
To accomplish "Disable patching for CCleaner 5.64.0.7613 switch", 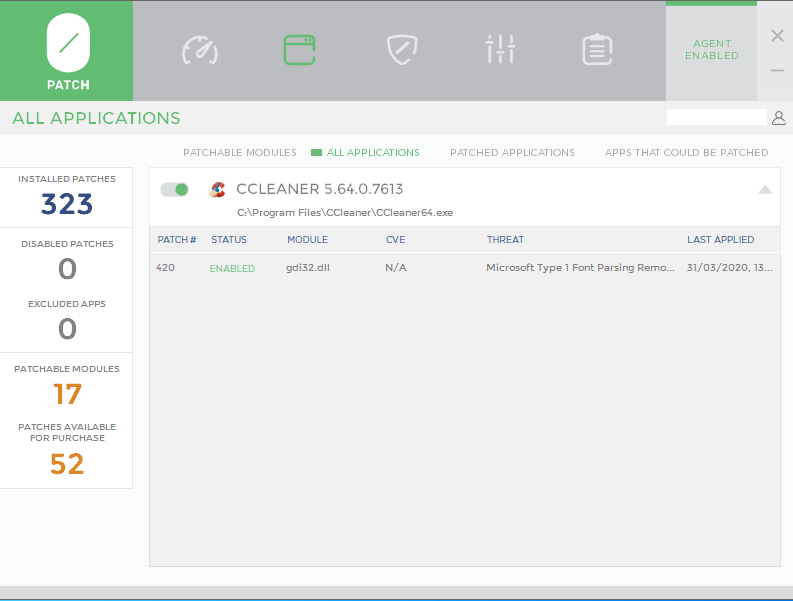I will tap(174, 190).
